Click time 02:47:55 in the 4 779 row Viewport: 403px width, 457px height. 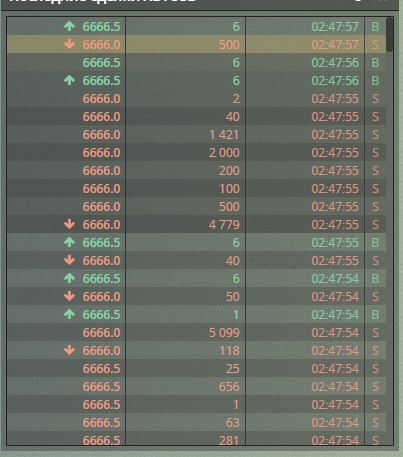coord(335,225)
